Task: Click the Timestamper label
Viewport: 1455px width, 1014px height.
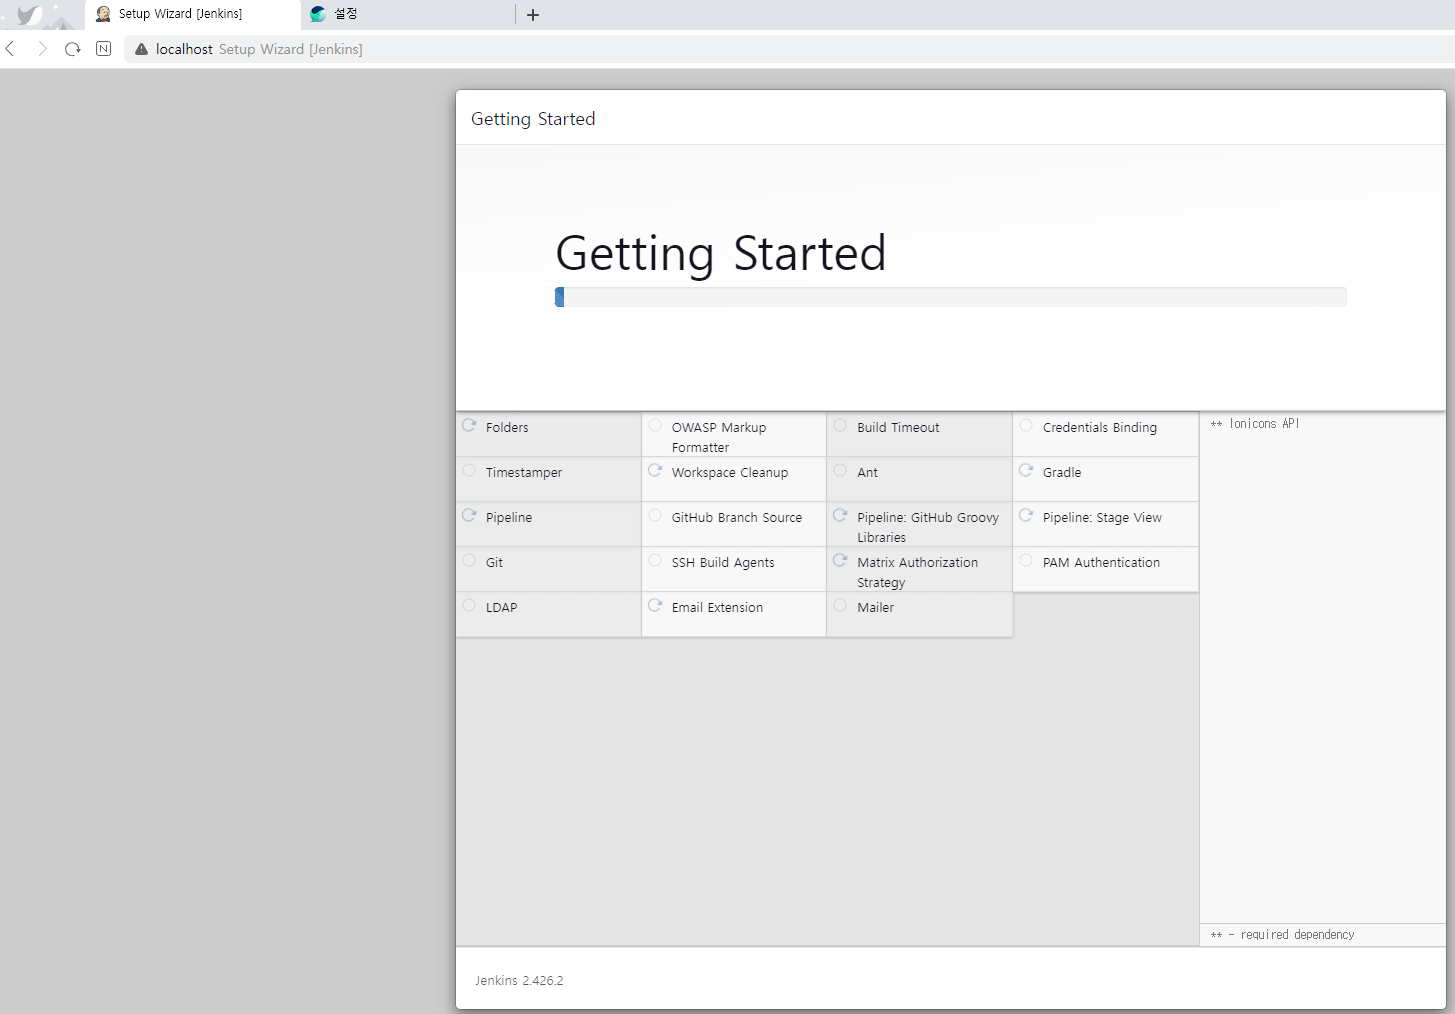Action: coord(524,472)
